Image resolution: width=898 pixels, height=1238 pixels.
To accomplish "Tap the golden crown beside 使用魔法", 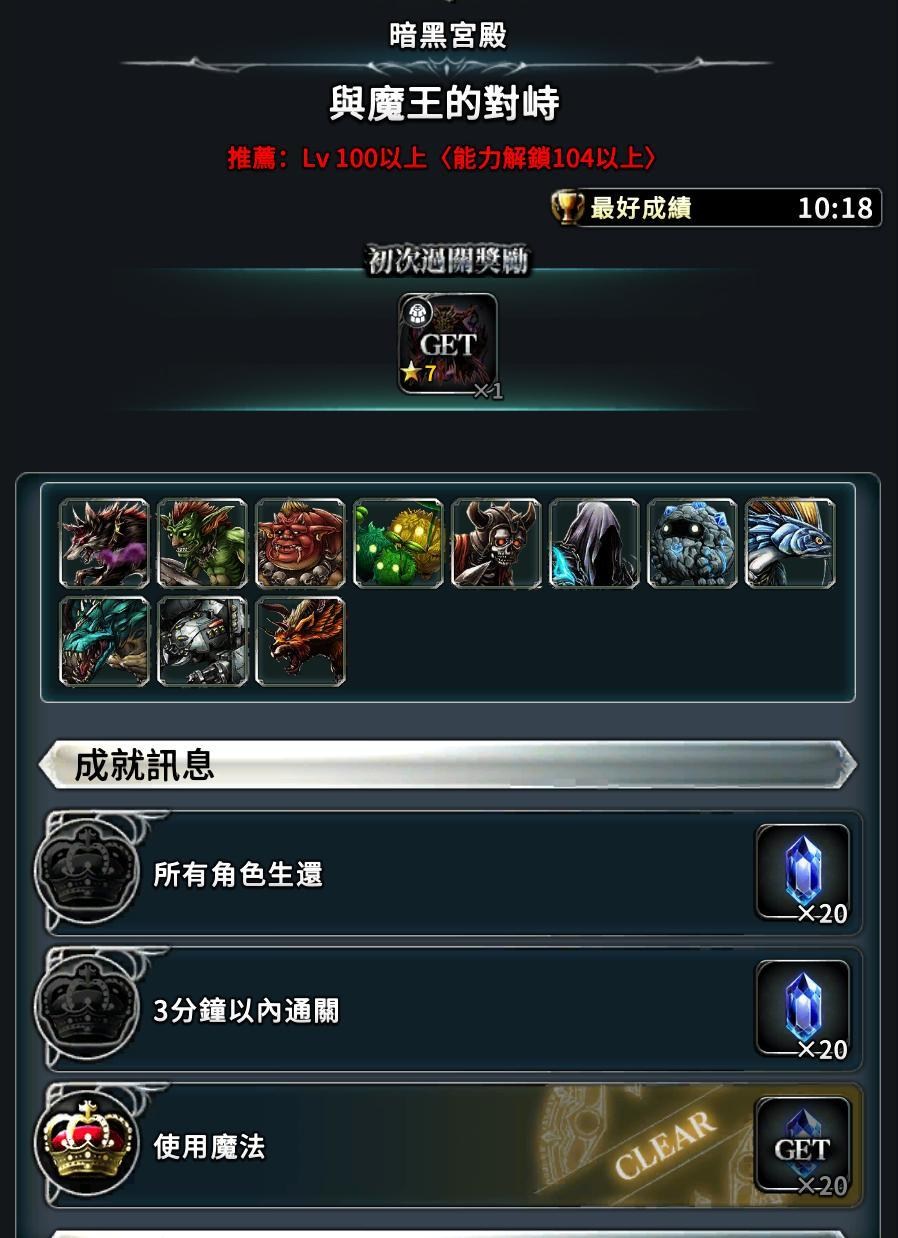I will (87, 1143).
